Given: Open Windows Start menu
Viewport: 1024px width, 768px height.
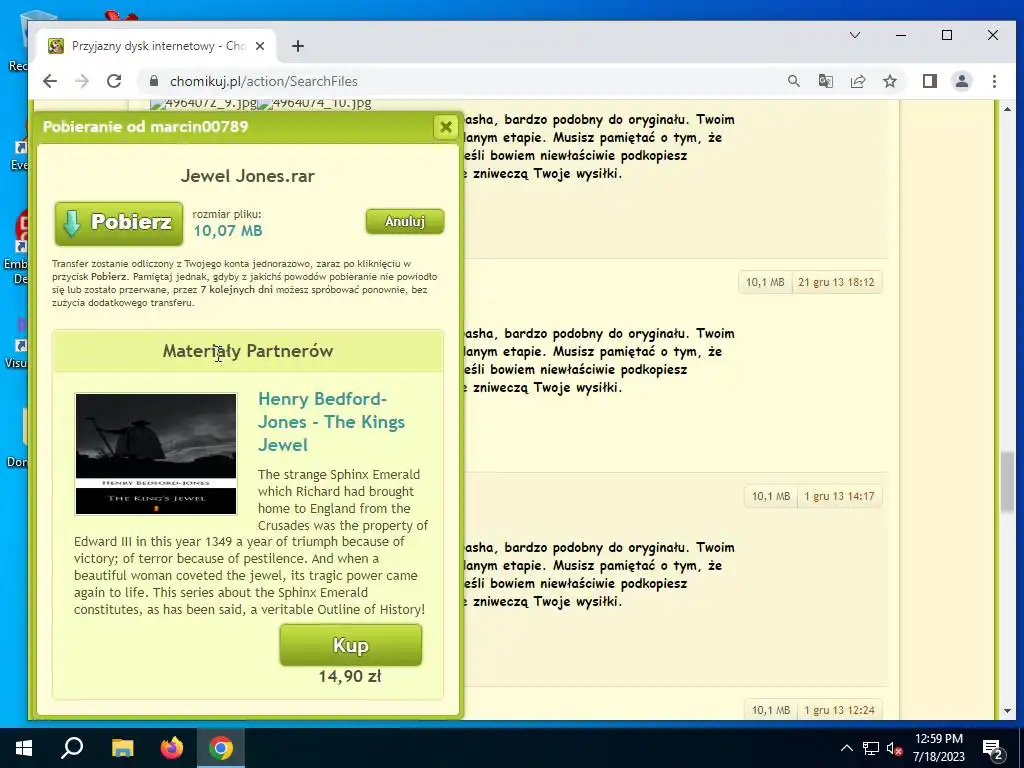Looking at the screenshot, I should pyautogui.click(x=24, y=748).
